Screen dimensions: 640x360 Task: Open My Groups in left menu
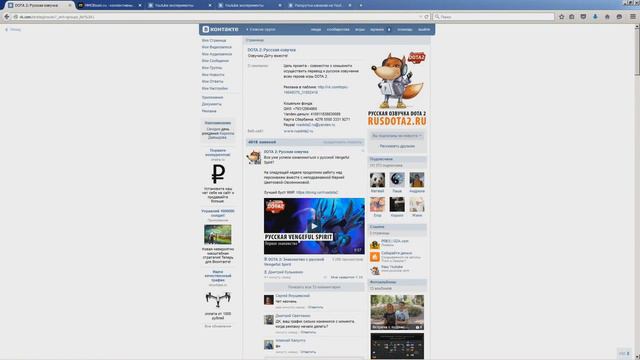(x=212, y=68)
